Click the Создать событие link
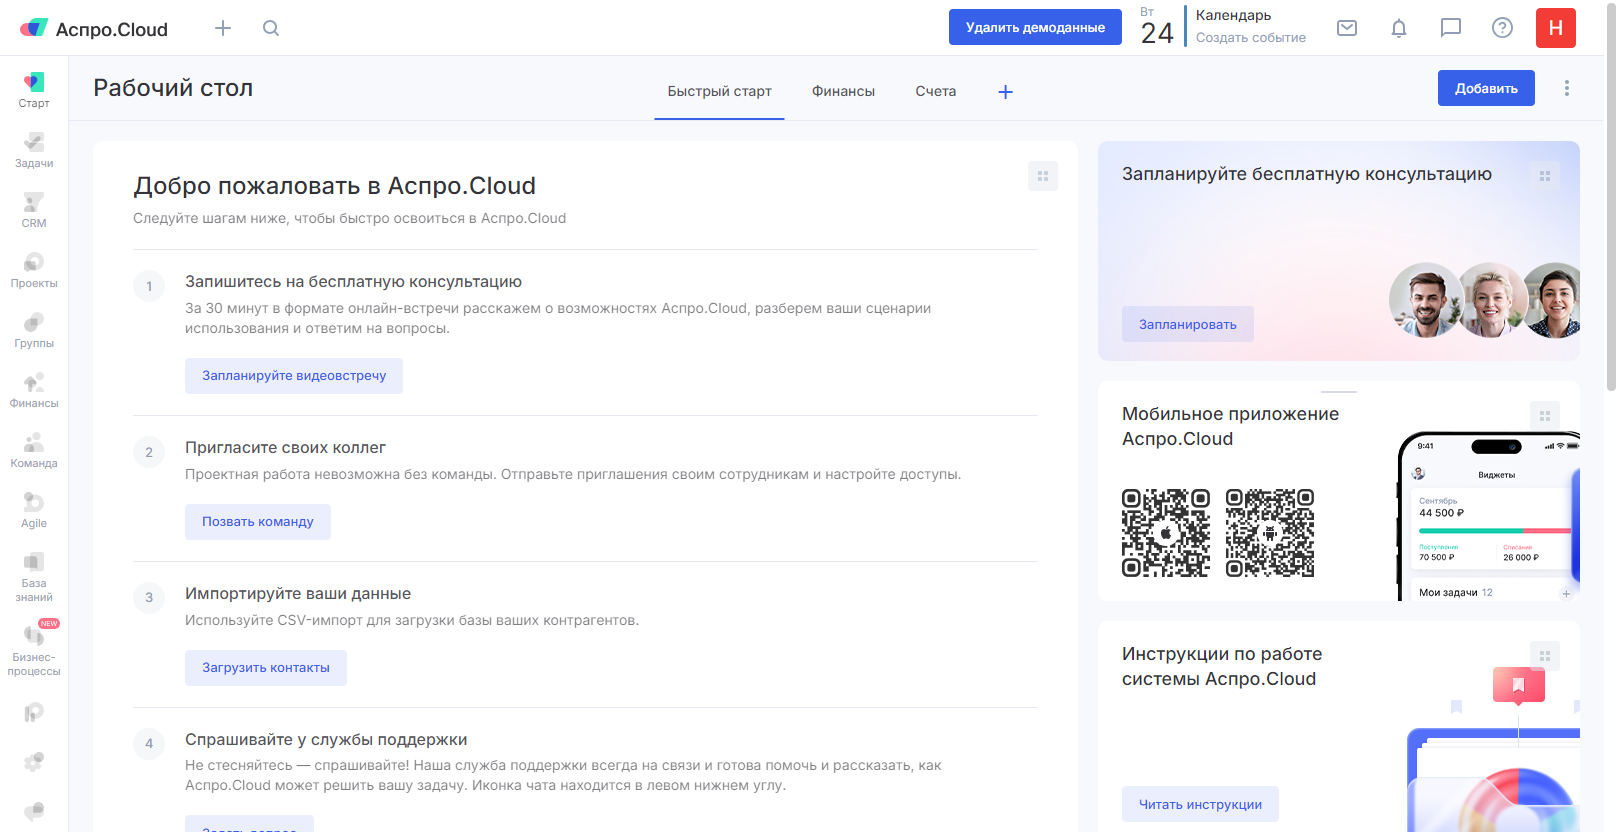Image resolution: width=1619 pixels, height=832 pixels. (x=1251, y=38)
